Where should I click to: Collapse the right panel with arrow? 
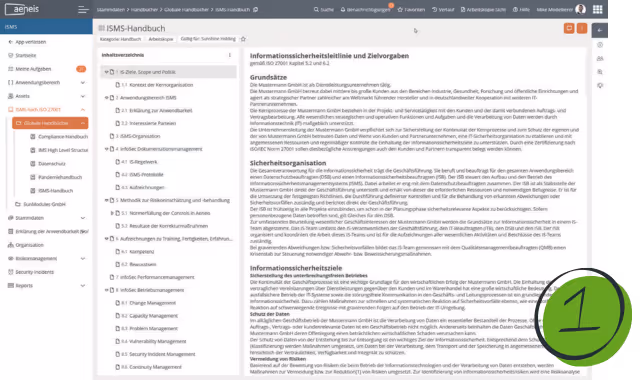click(600, 30)
